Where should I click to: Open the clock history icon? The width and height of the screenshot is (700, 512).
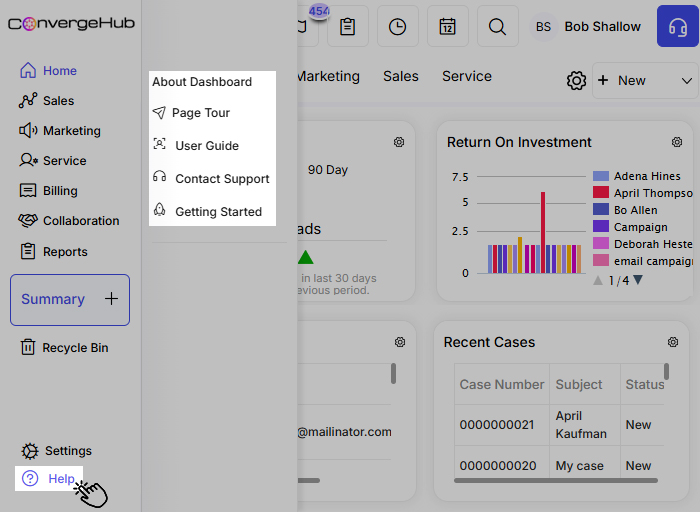(x=398, y=27)
